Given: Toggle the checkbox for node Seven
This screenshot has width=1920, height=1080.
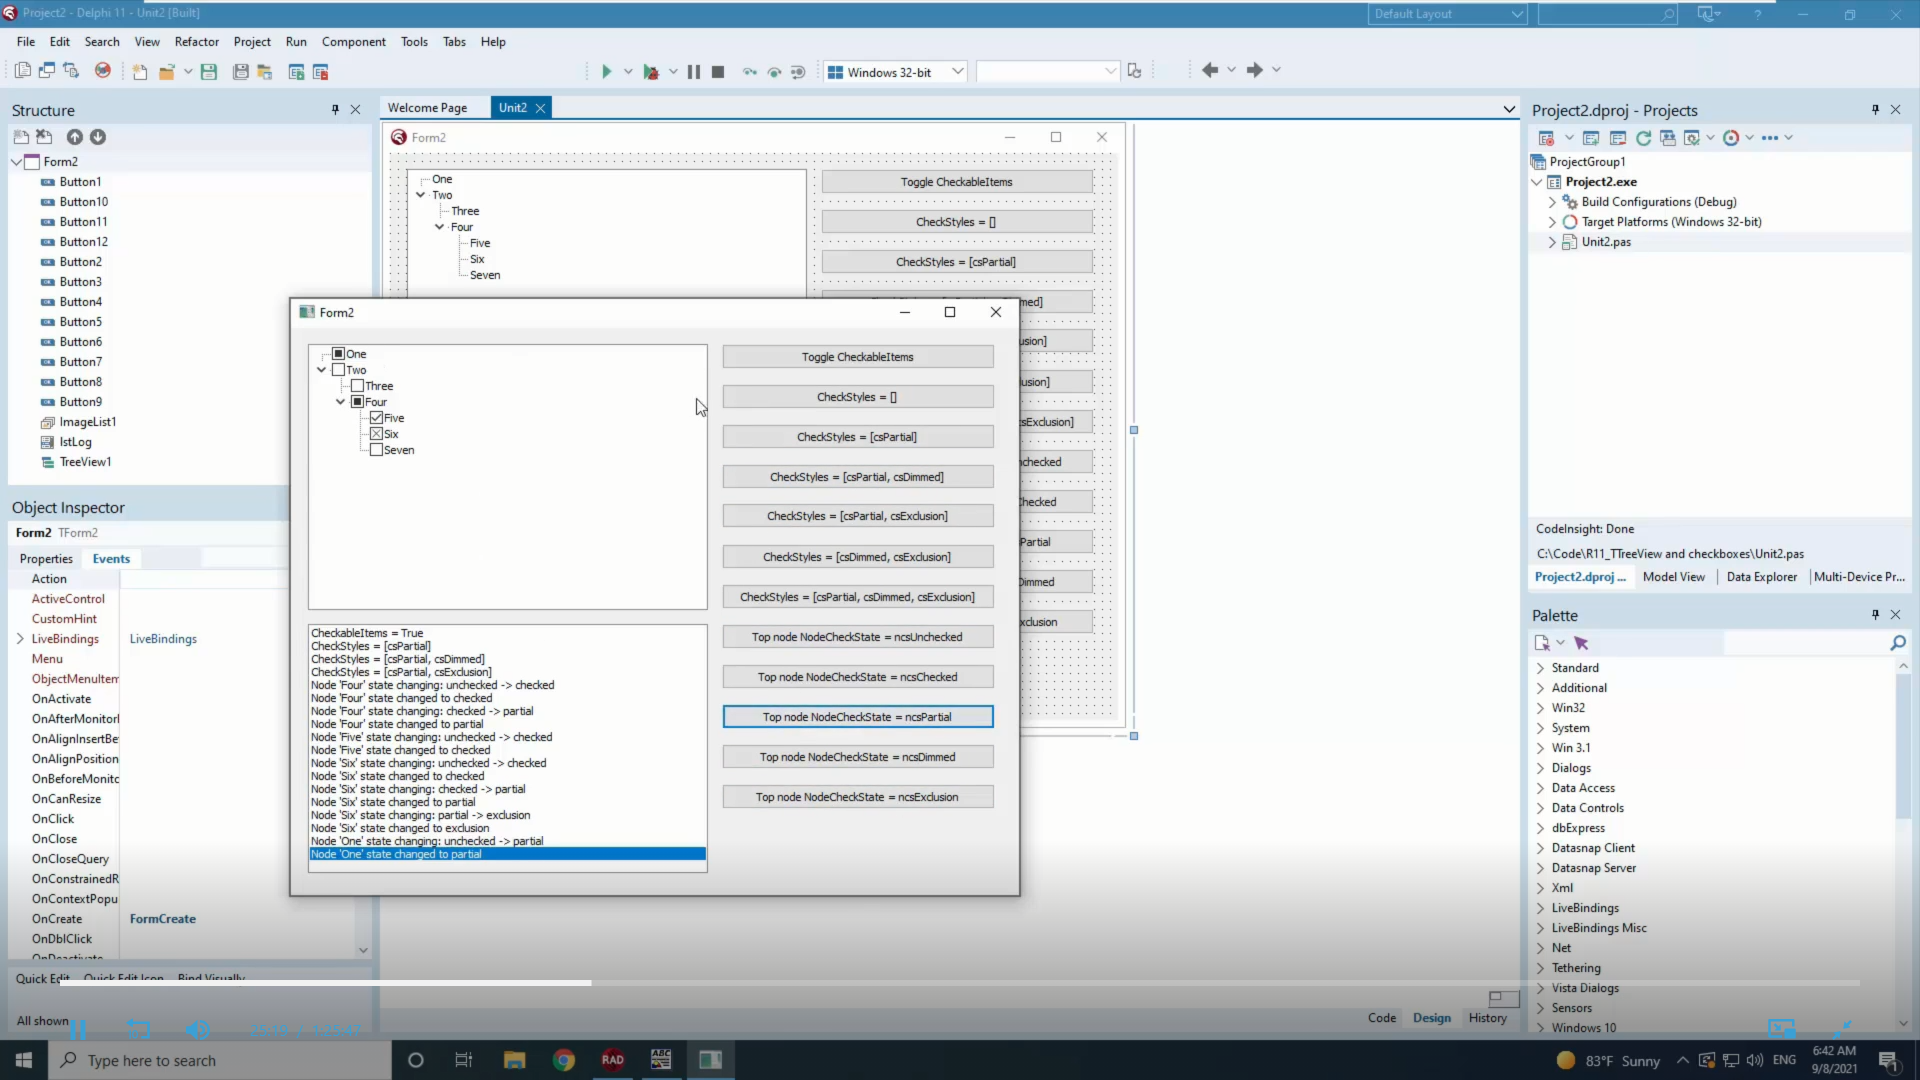Looking at the screenshot, I should [376, 450].
